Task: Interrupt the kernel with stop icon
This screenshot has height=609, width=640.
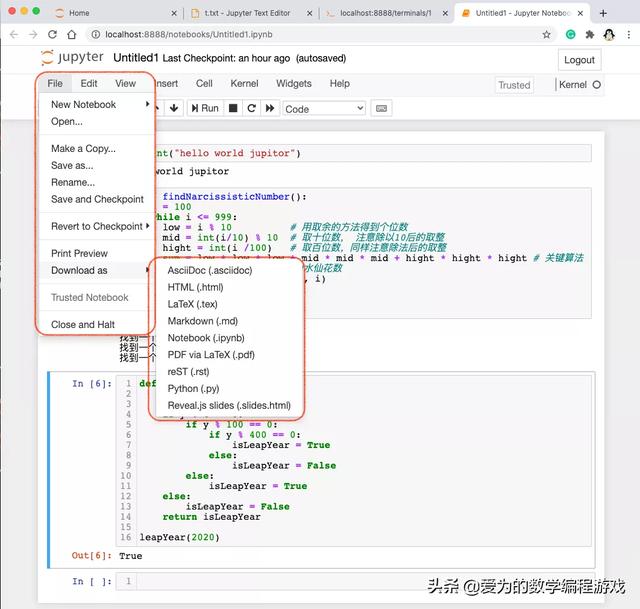Action: point(233,108)
